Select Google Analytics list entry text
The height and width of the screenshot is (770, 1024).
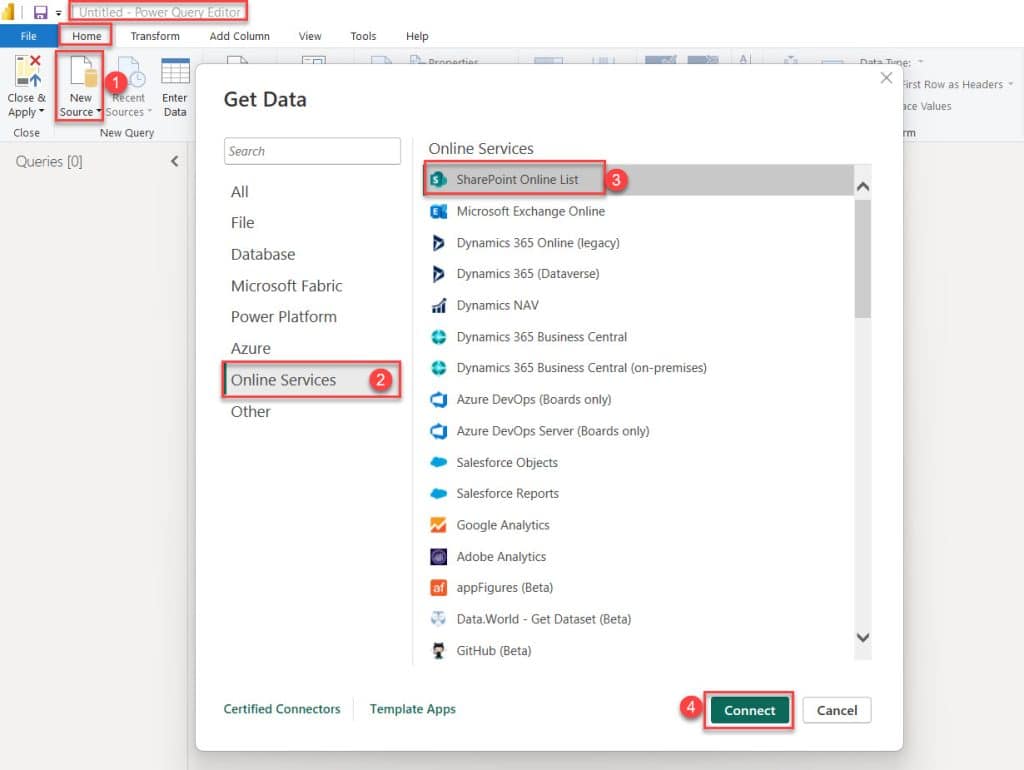coord(503,525)
